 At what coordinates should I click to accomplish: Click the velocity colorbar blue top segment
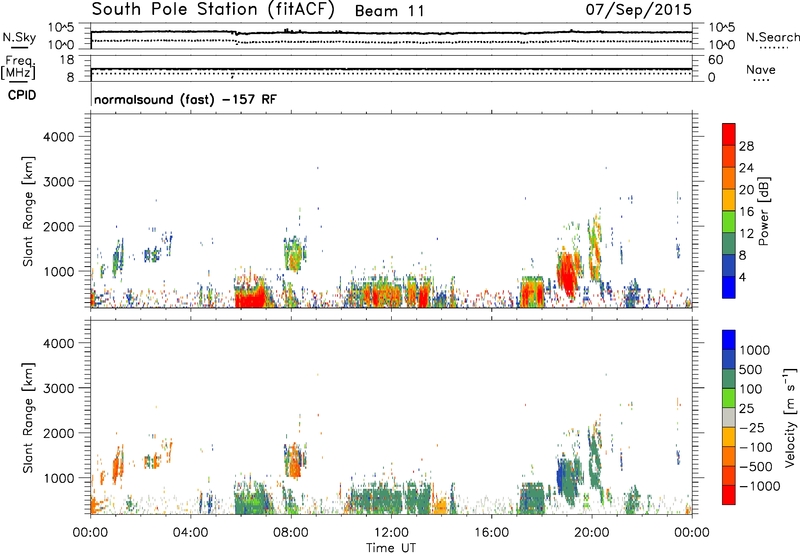tap(729, 340)
